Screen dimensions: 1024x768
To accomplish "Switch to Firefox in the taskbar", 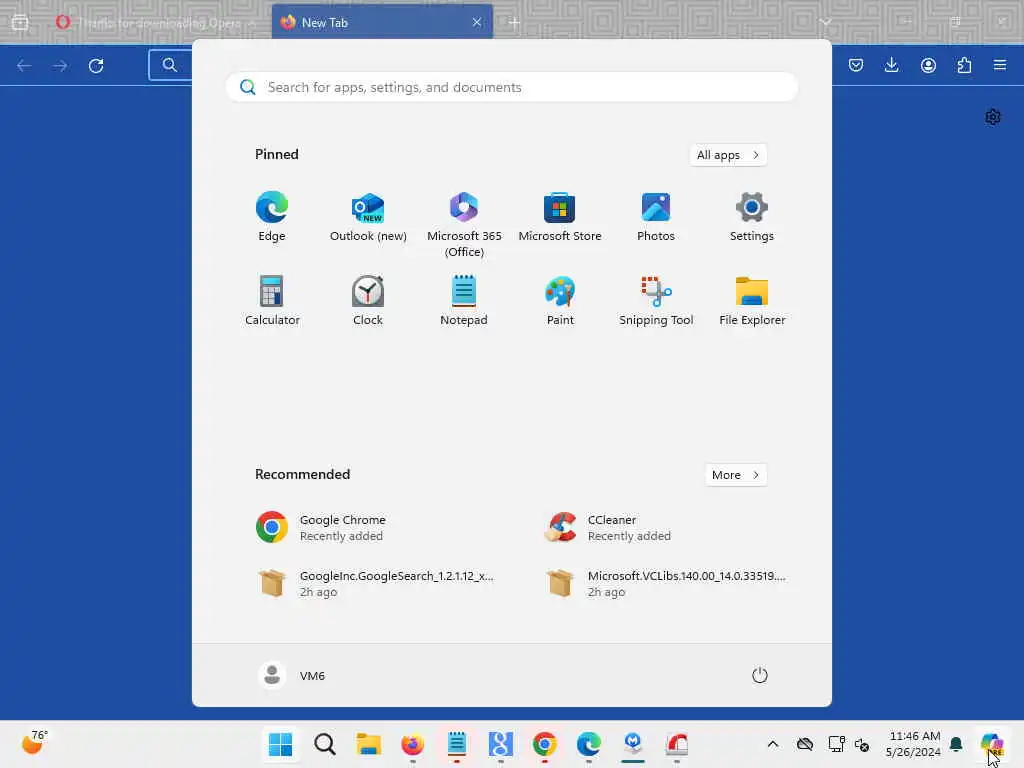I will 413,744.
